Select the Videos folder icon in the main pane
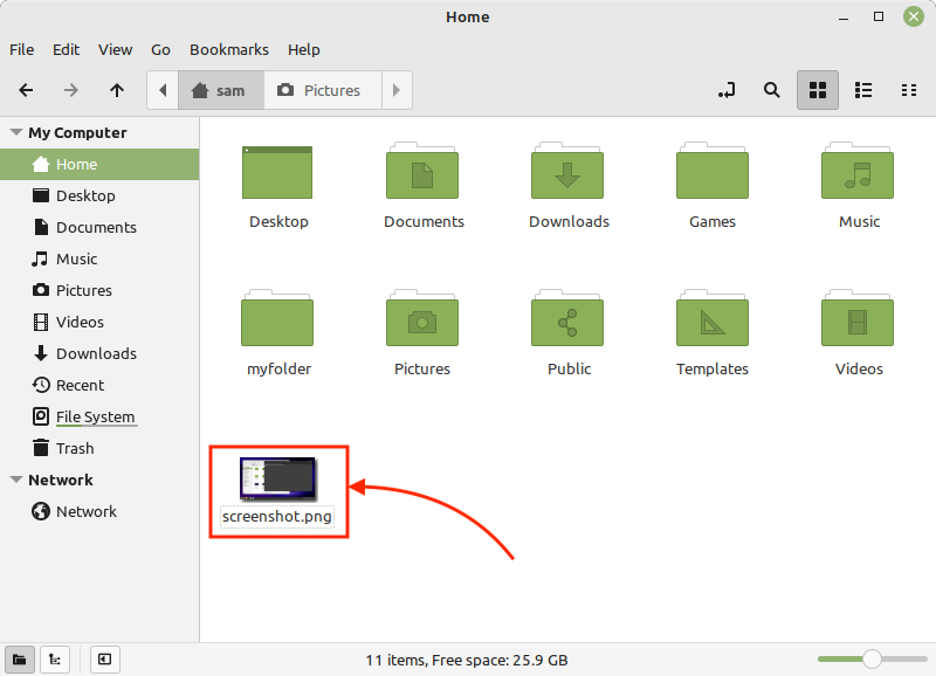This screenshot has height=676, width=936. tap(858, 318)
